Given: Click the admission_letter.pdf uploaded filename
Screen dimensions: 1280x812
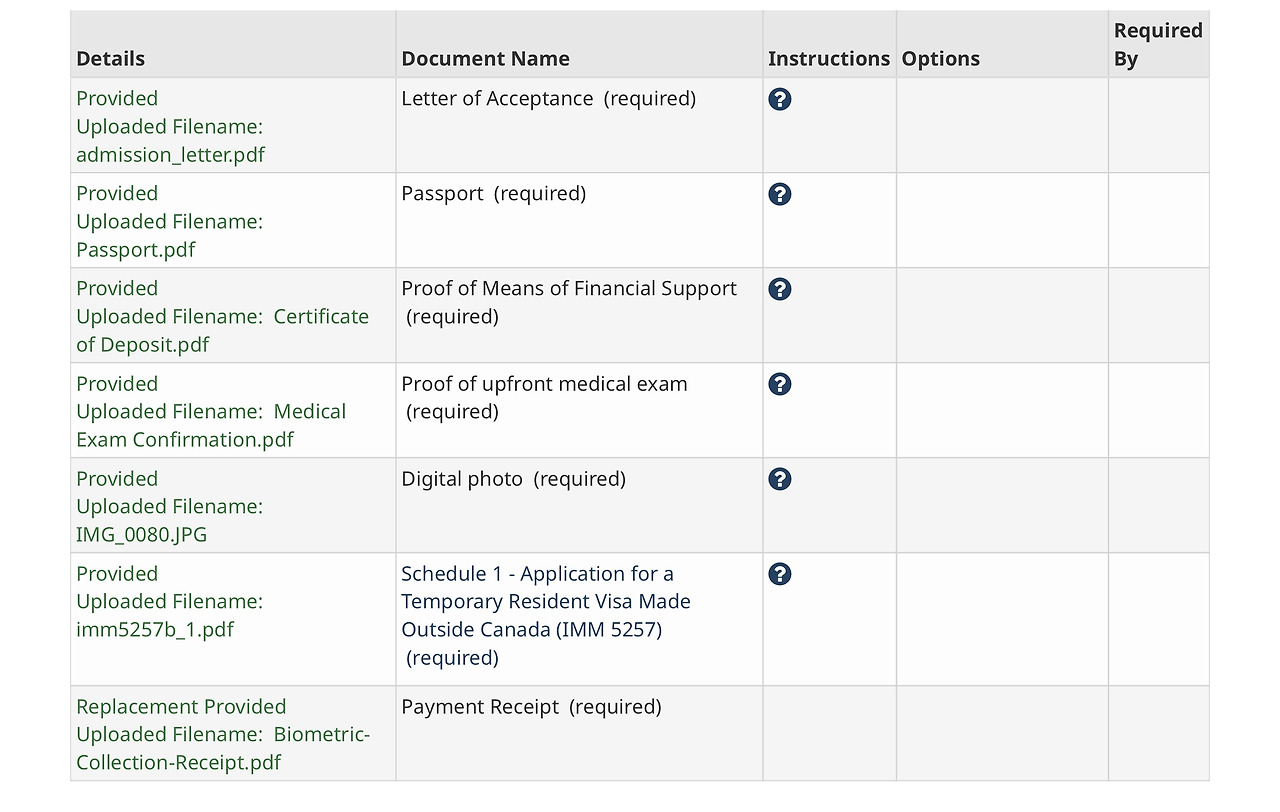Looking at the screenshot, I should pos(170,155).
